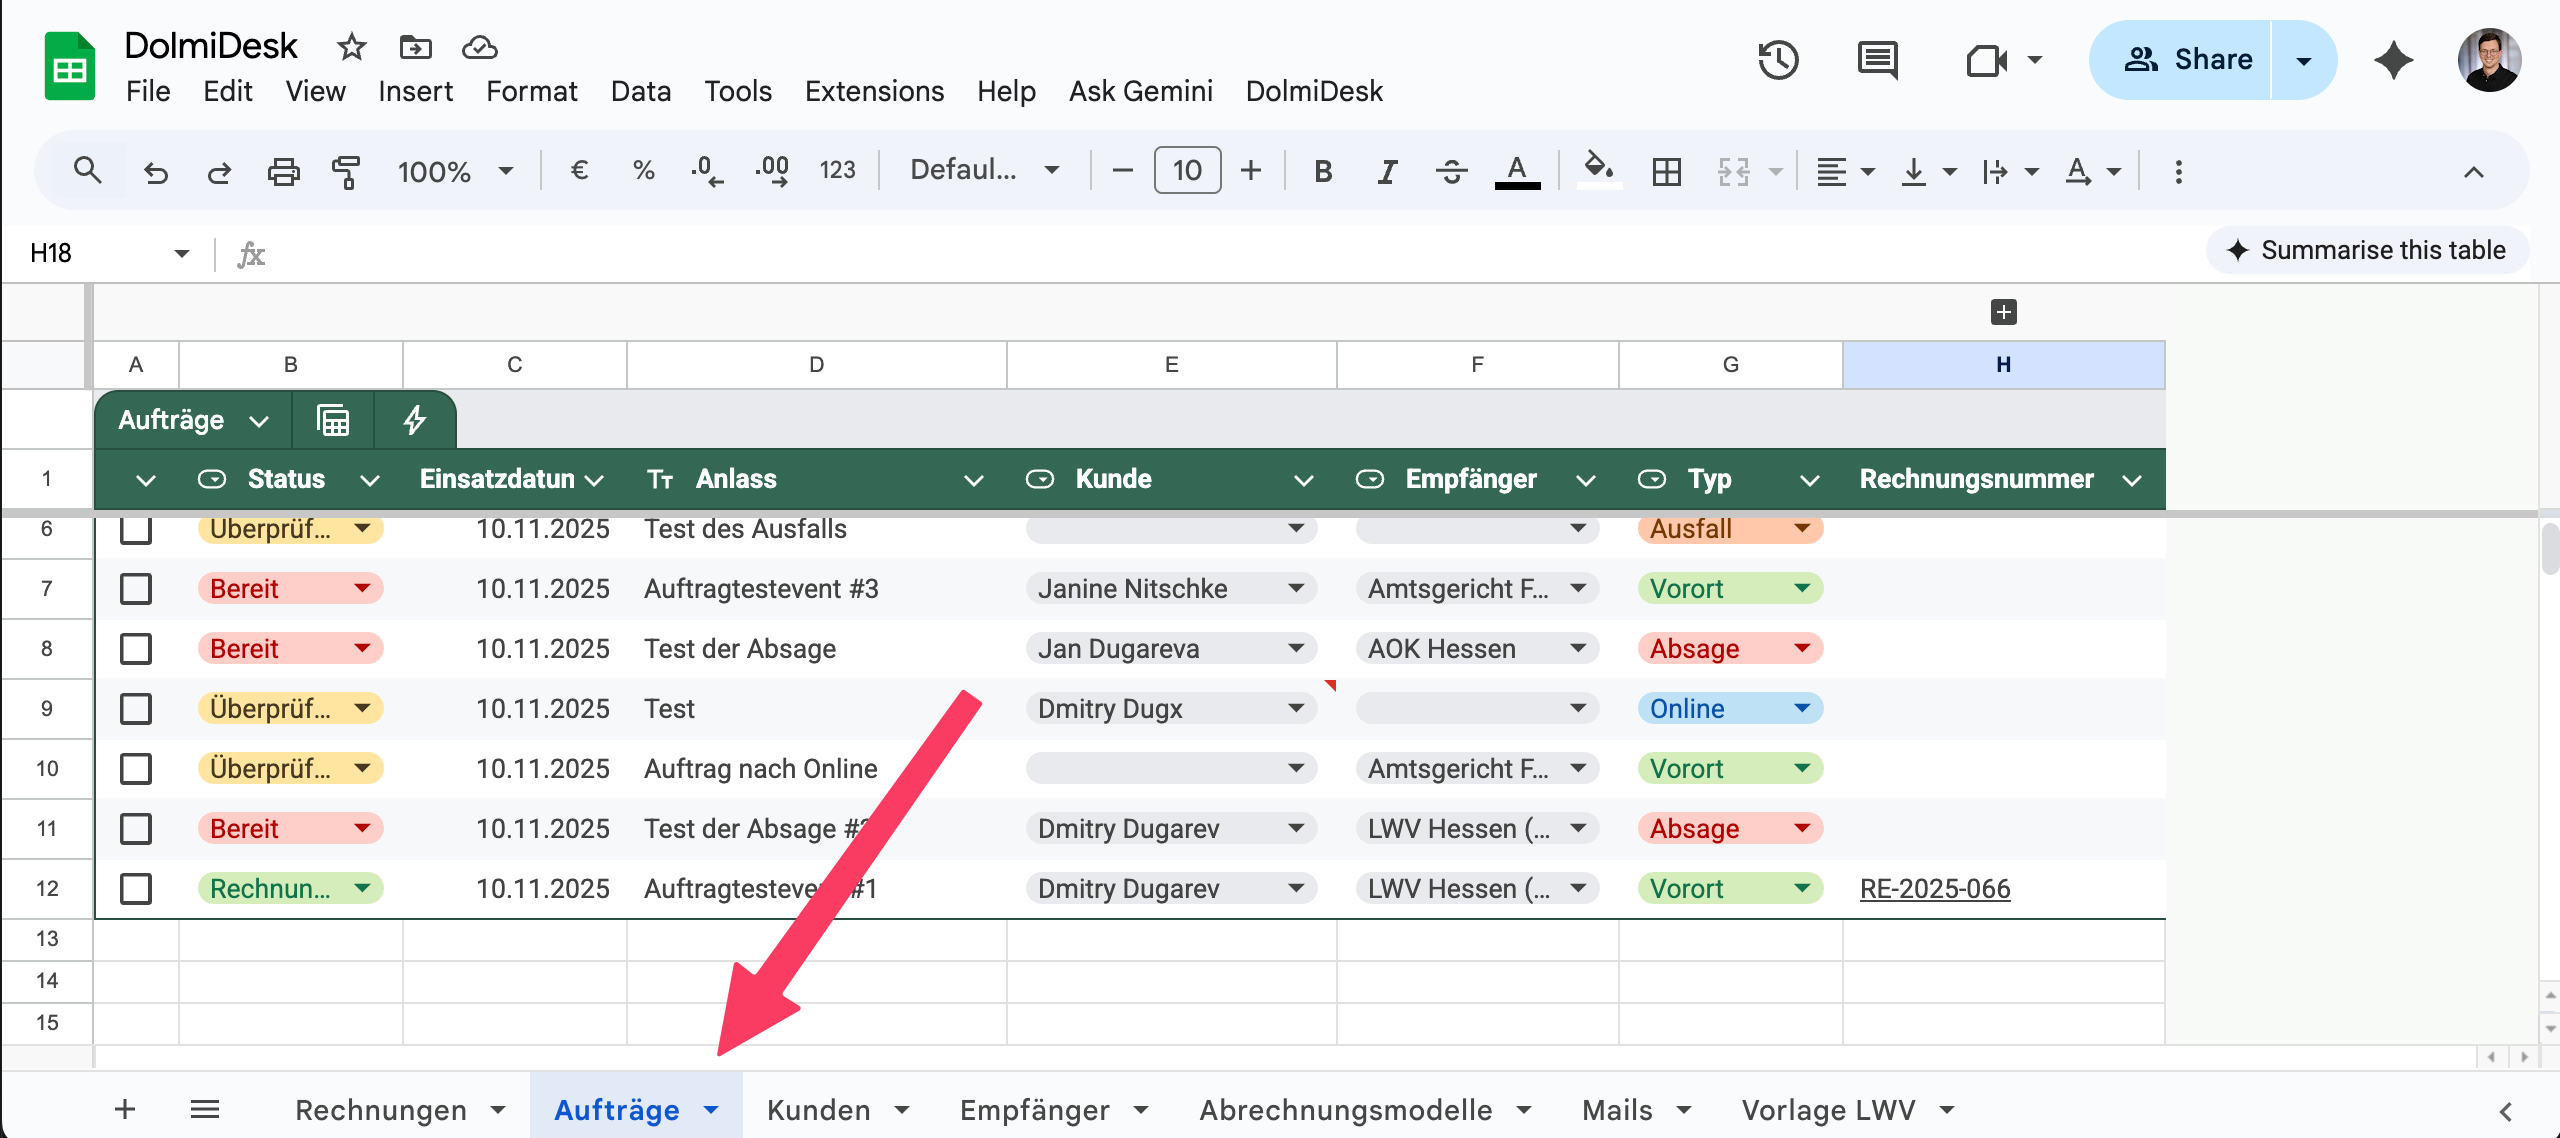
Task: Open the Extensions menu
Action: tap(874, 91)
